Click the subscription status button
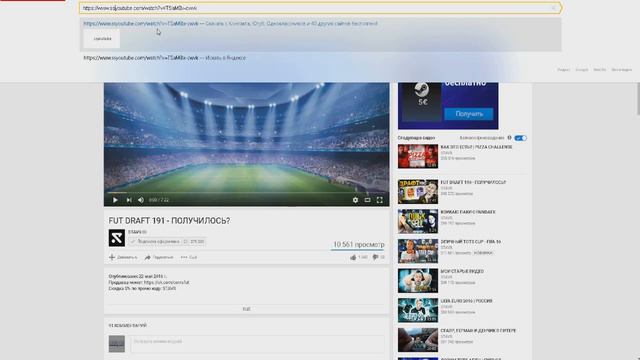This screenshot has height=360, width=640. (x=167, y=242)
